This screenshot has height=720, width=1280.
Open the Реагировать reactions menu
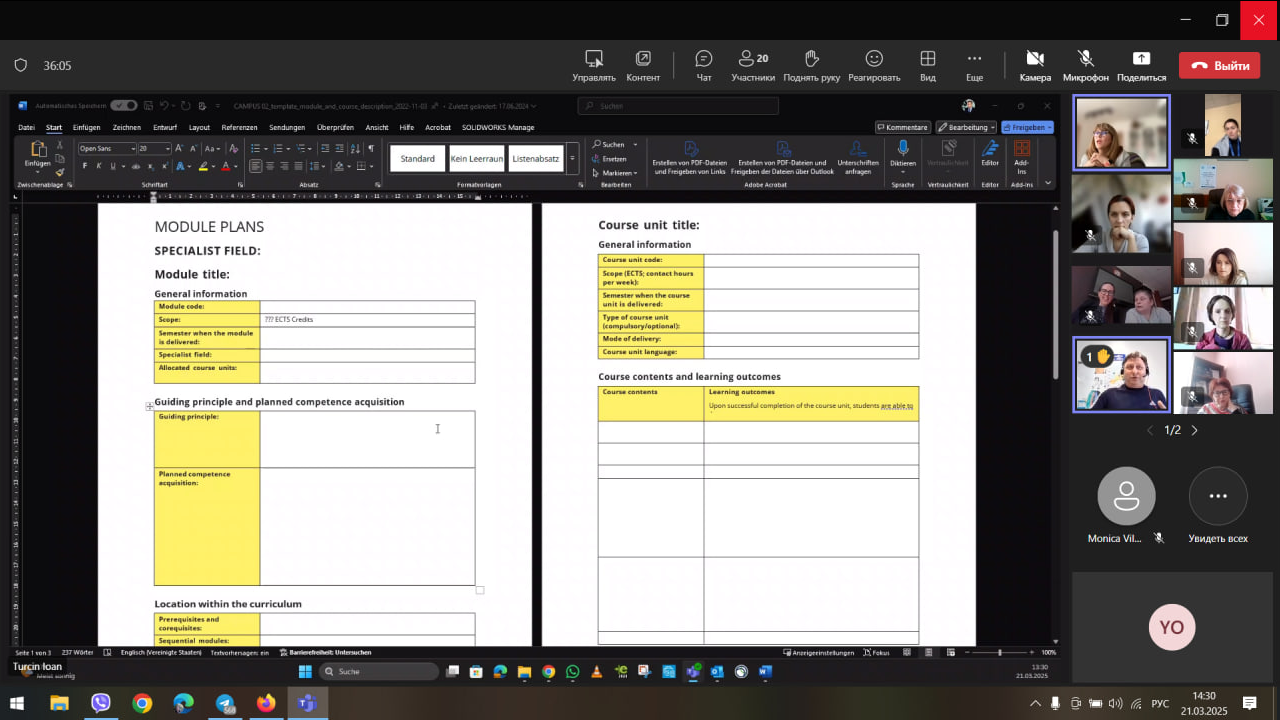pos(874,65)
